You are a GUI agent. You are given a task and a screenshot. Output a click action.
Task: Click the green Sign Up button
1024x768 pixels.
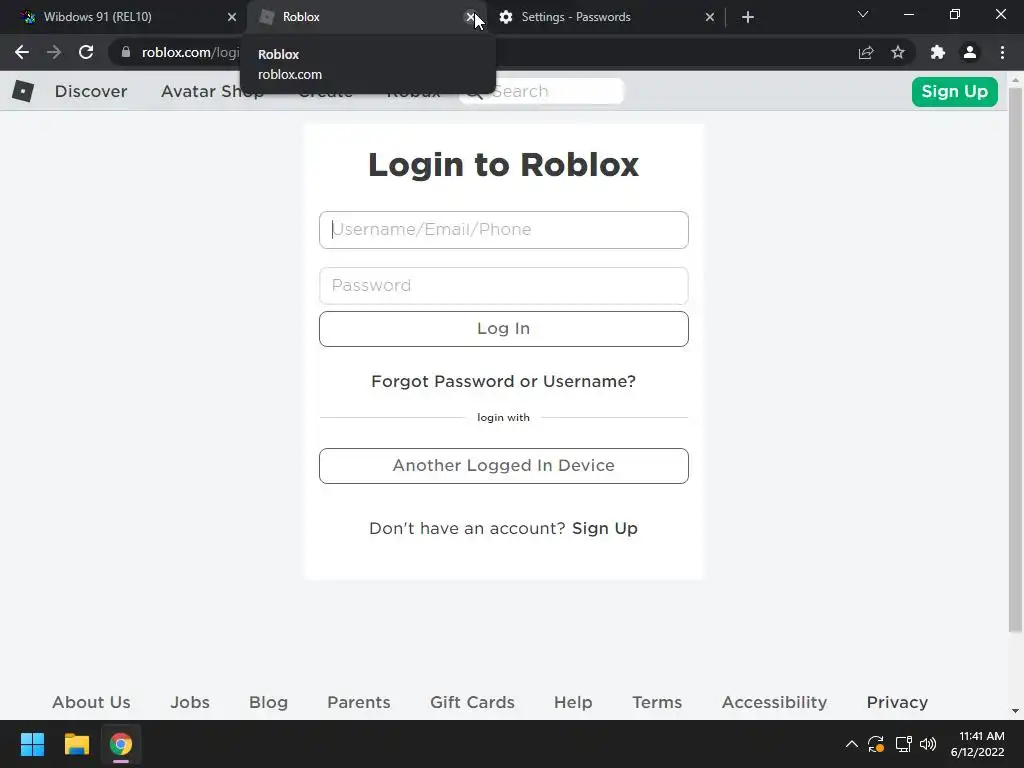(x=954, y=91)
